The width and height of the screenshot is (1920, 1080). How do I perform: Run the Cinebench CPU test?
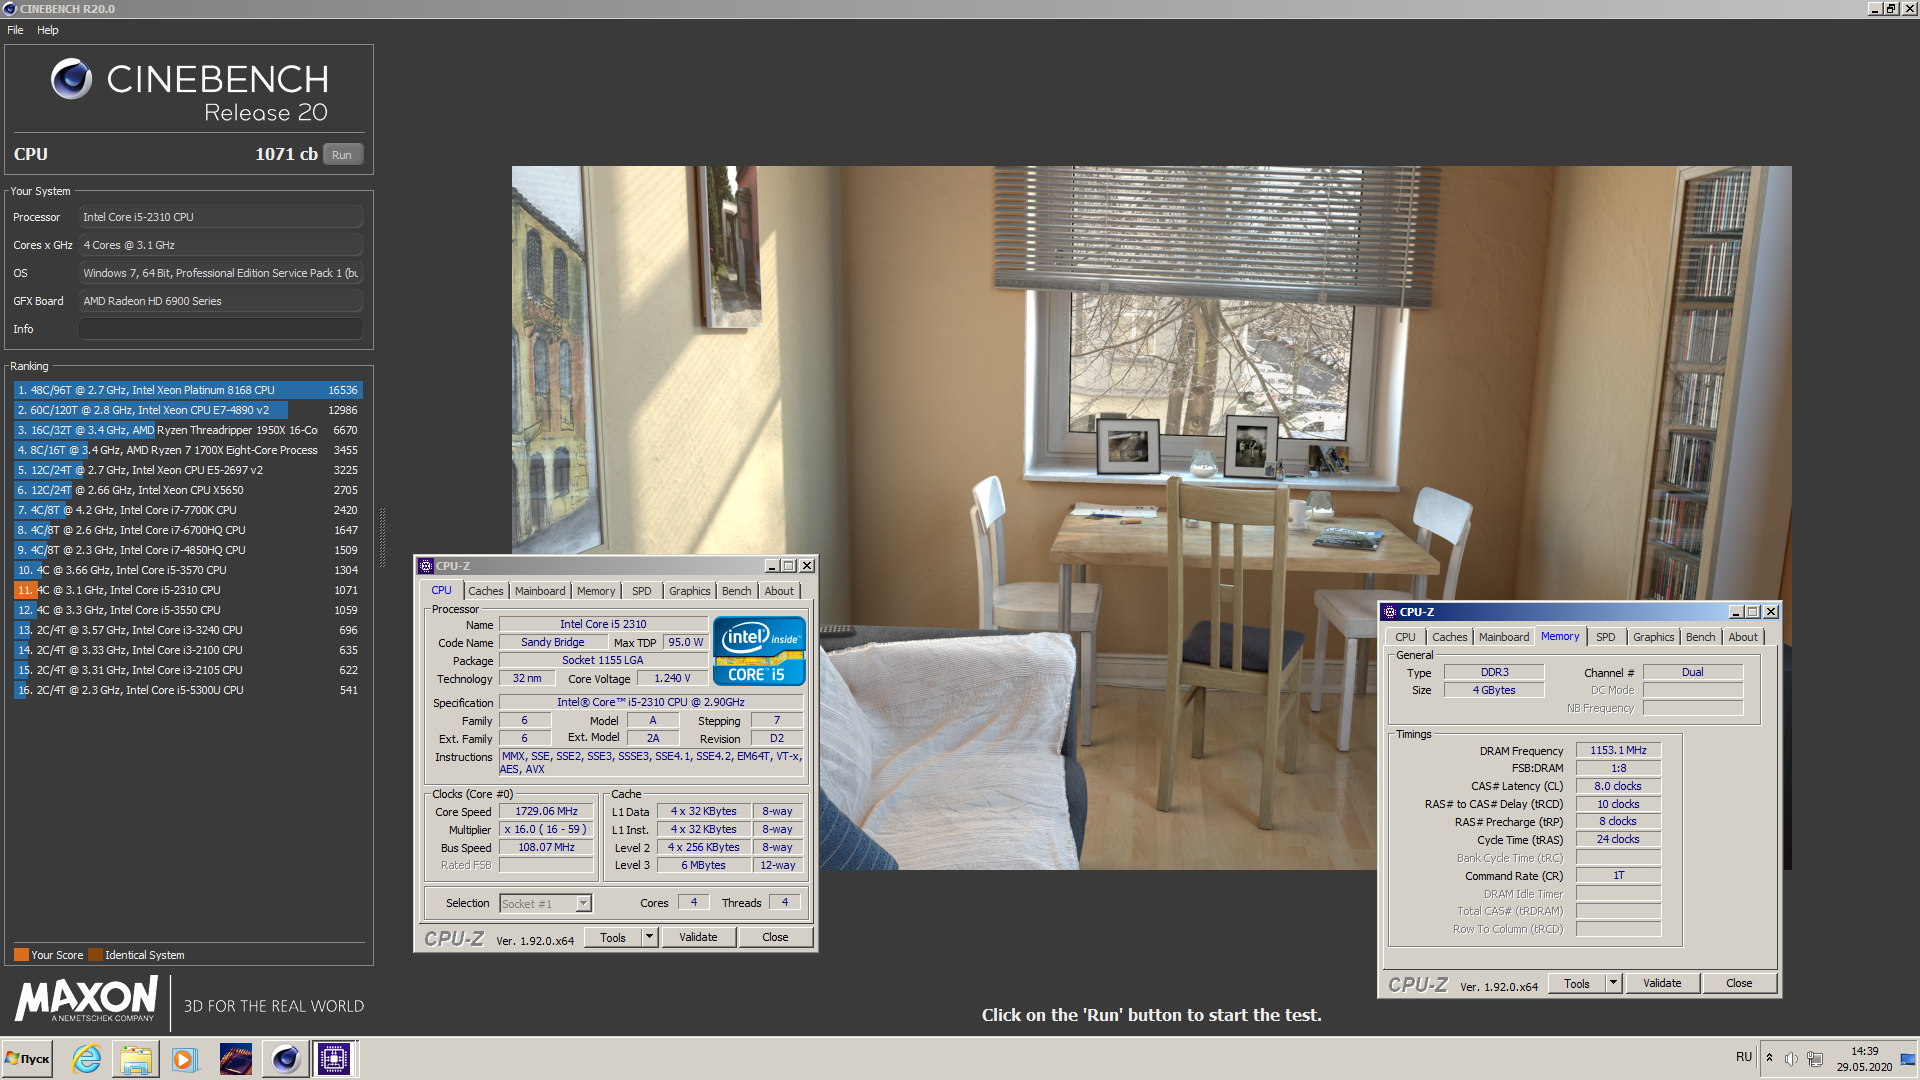point(342,155)
